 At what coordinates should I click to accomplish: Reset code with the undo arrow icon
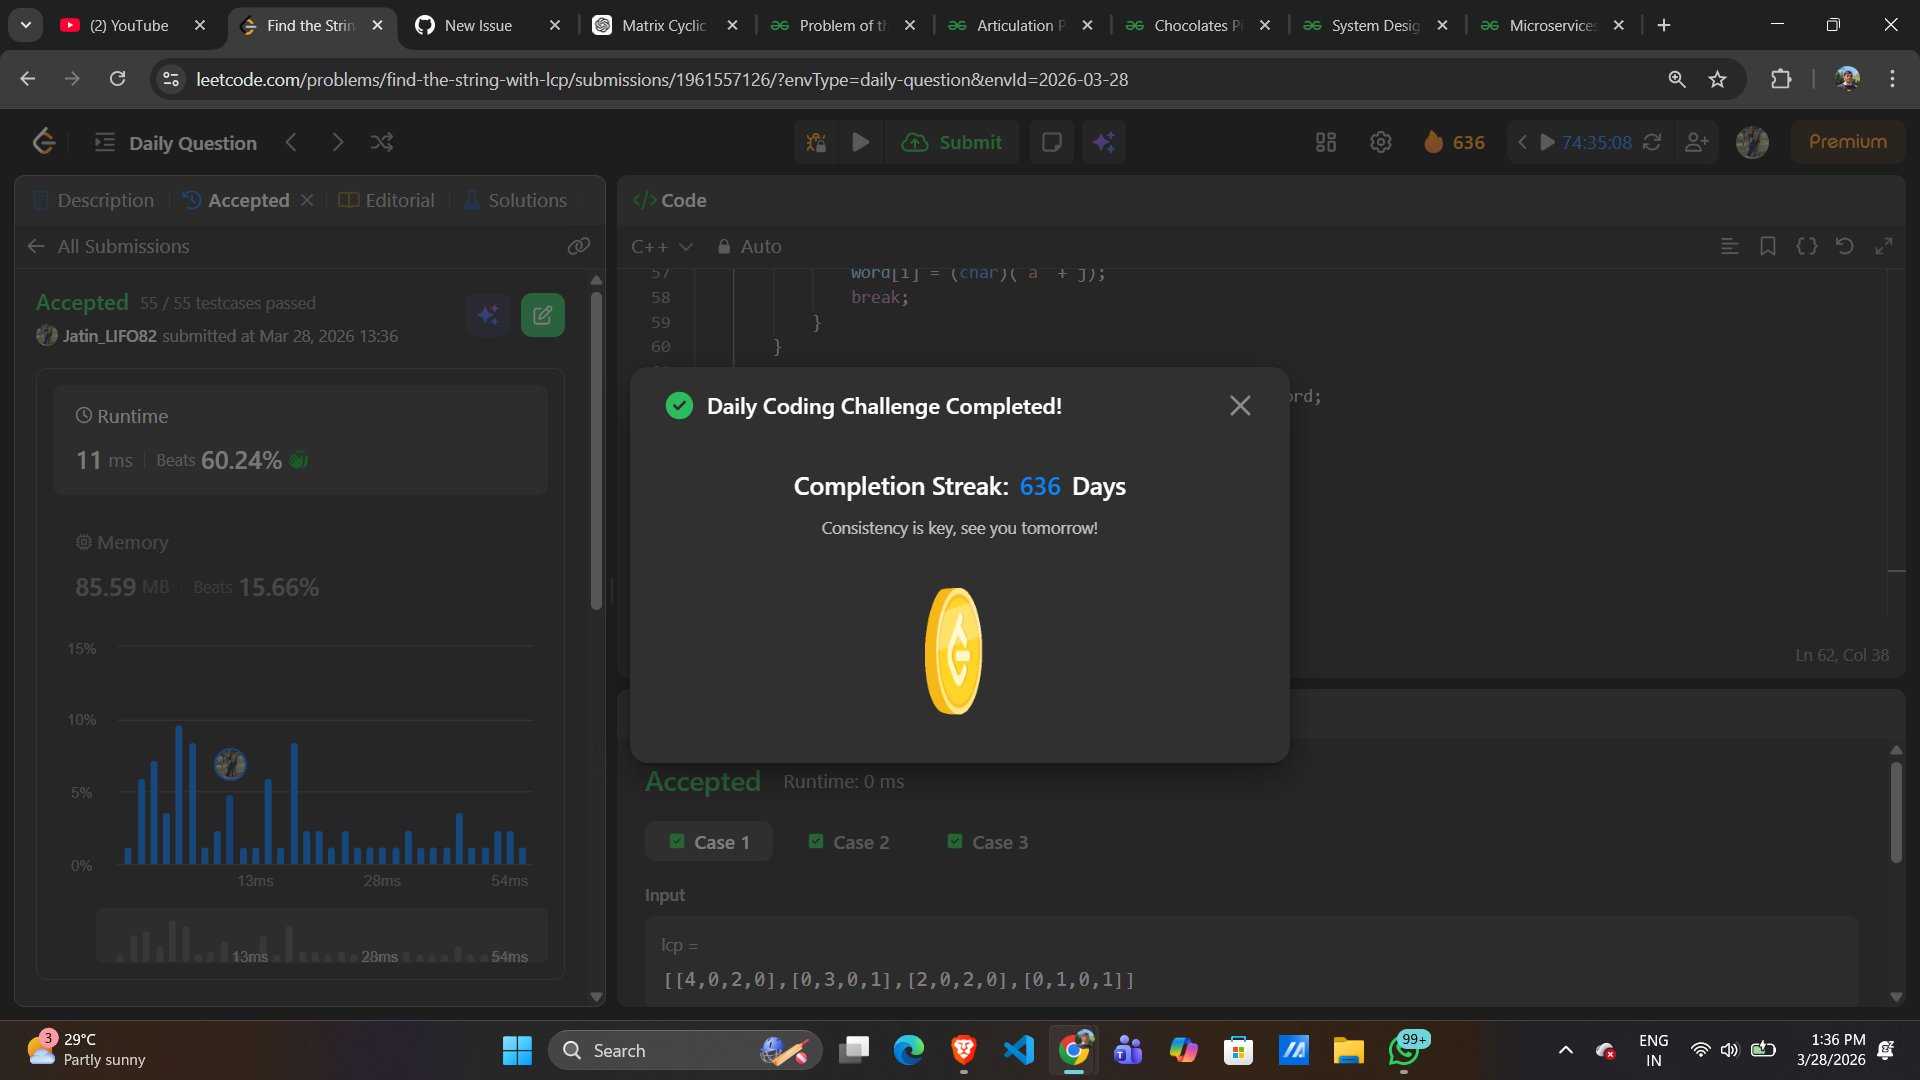pos(1844,246)
